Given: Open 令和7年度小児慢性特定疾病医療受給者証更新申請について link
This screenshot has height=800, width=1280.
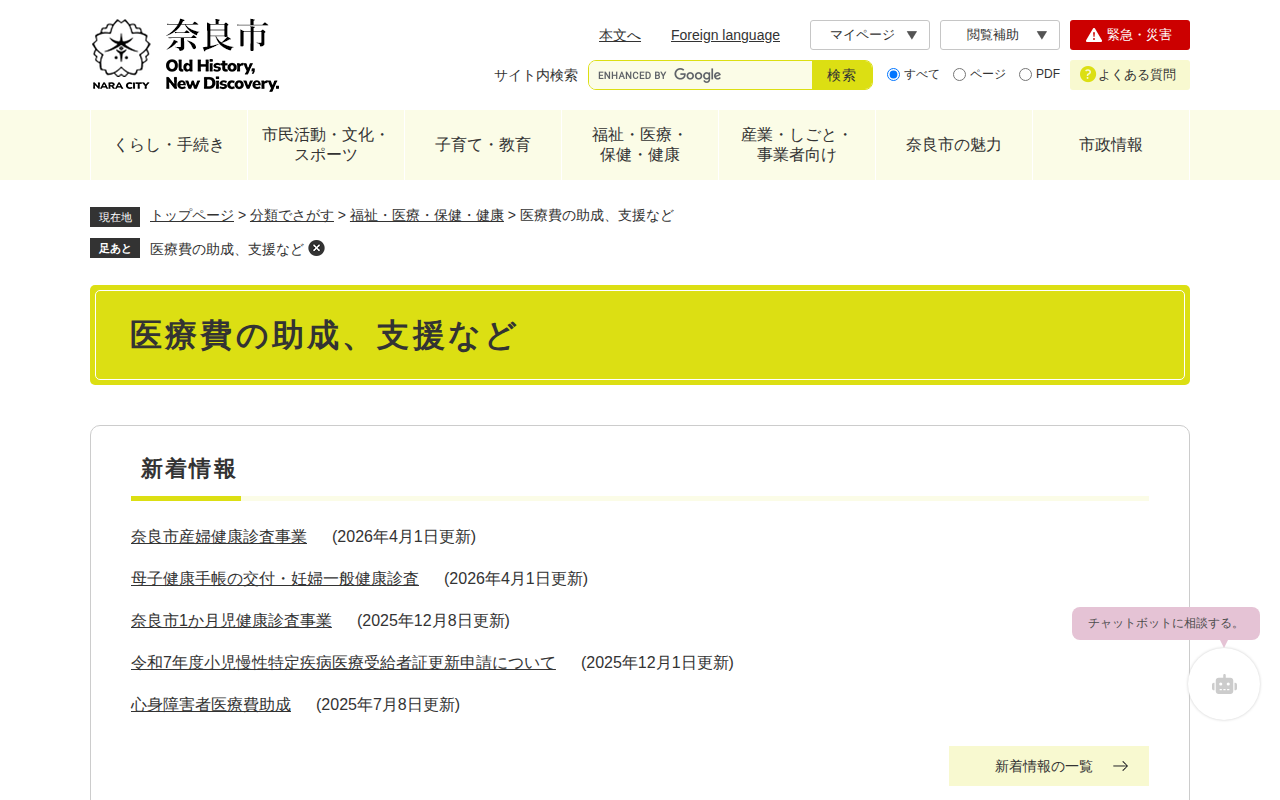Looking at the screenshot, I should (343, 663).
